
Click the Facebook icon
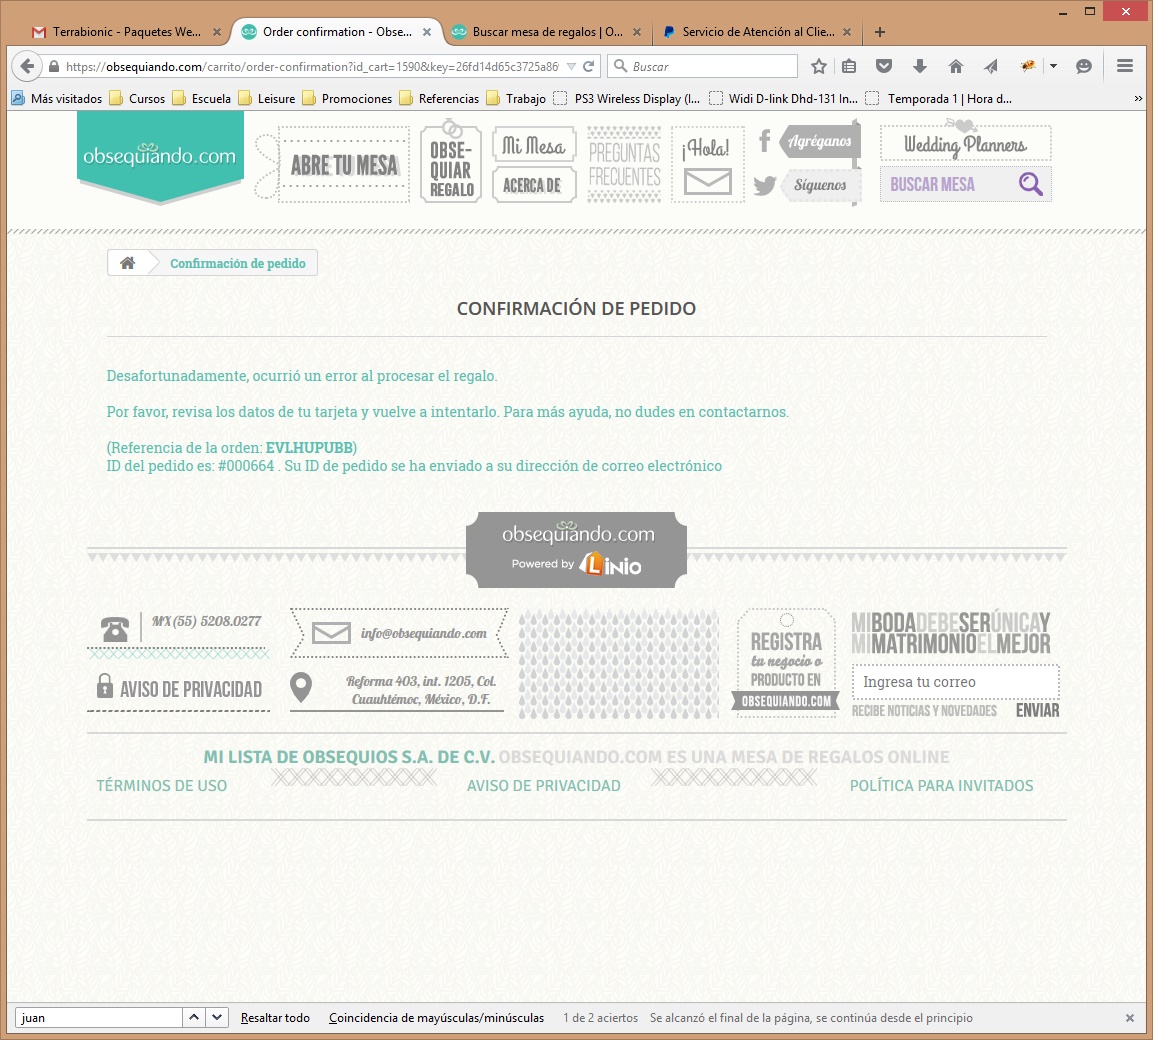[765, 140]
